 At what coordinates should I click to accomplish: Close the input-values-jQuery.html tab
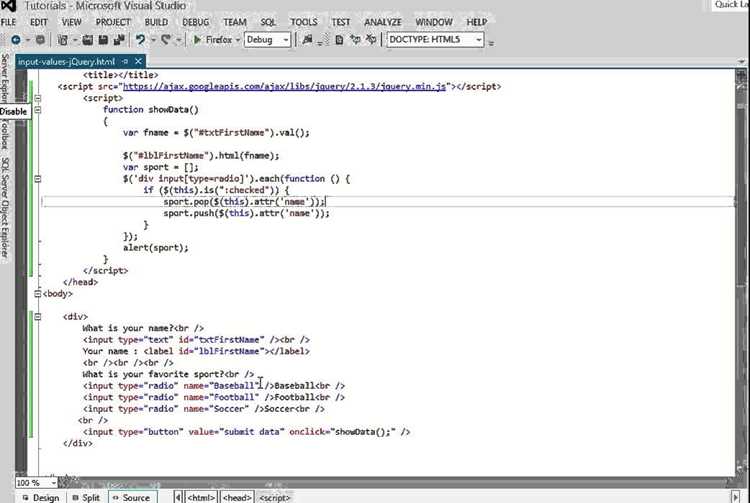tap(138, 62)
